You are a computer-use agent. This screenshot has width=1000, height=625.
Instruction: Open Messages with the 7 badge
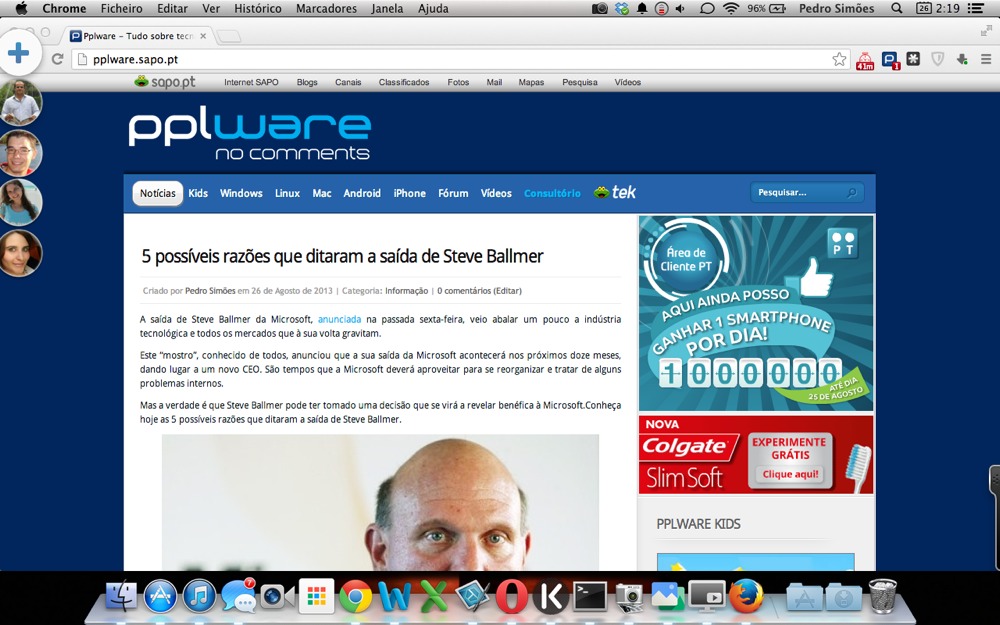pos(238,596)
